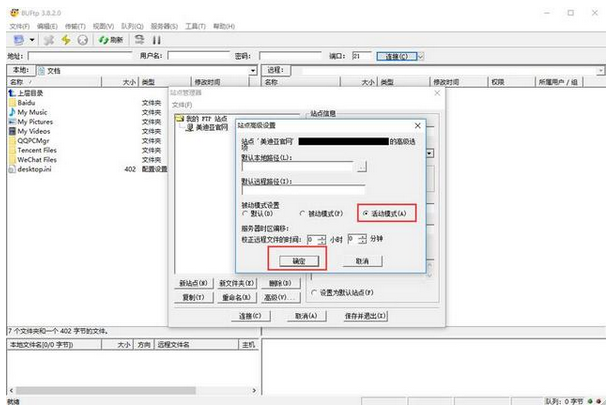Viewport: 610px width, 412px height.
Task: Click the pause bars toolbar icon
Action: coord(157,40)
